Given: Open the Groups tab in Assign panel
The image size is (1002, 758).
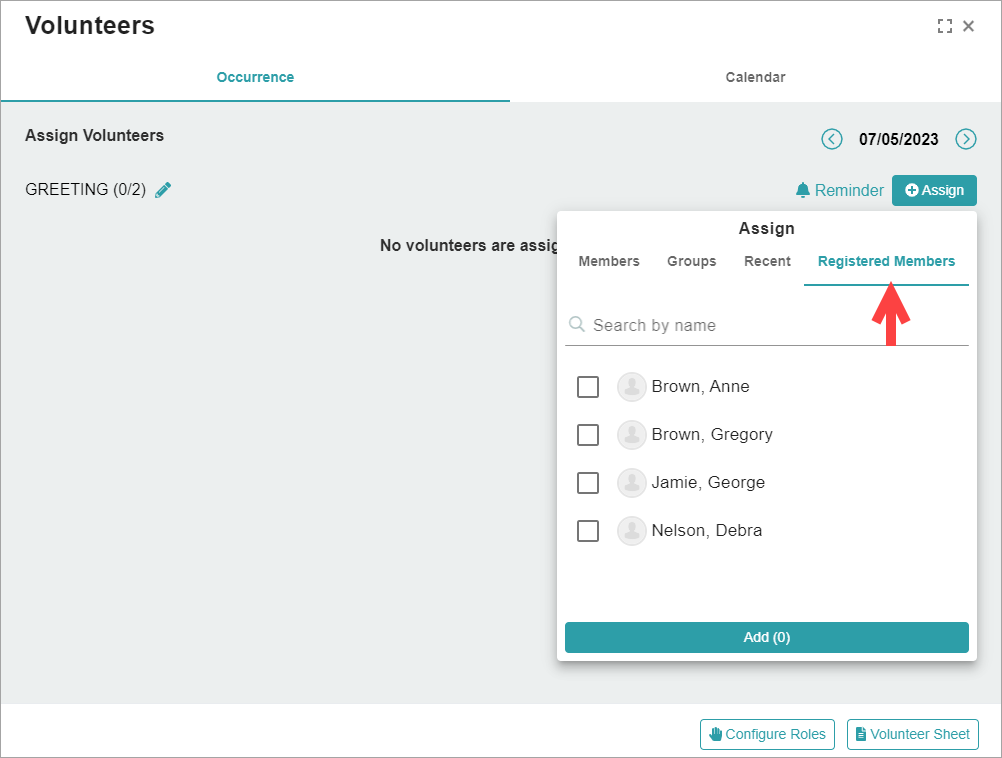Looking at the screenshot, I should click(x=691, y=261).
